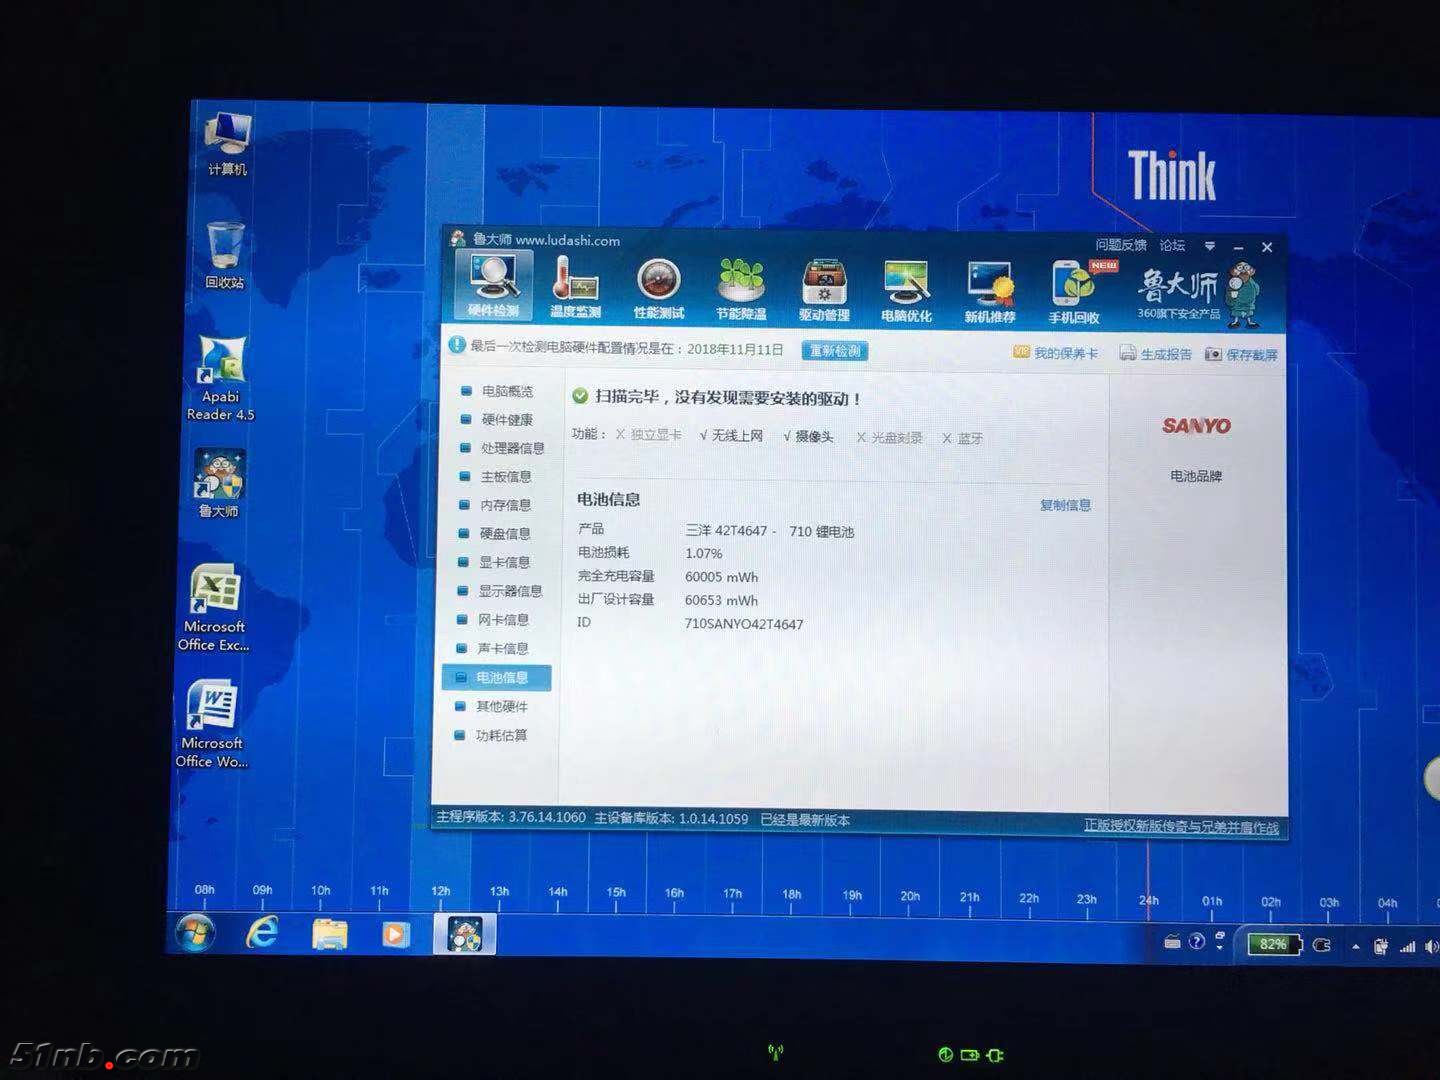This screenshot has height=1080, width=1440.
Task: Open 功耗估算 from the sidebar list
Action: tap(500, 735)
